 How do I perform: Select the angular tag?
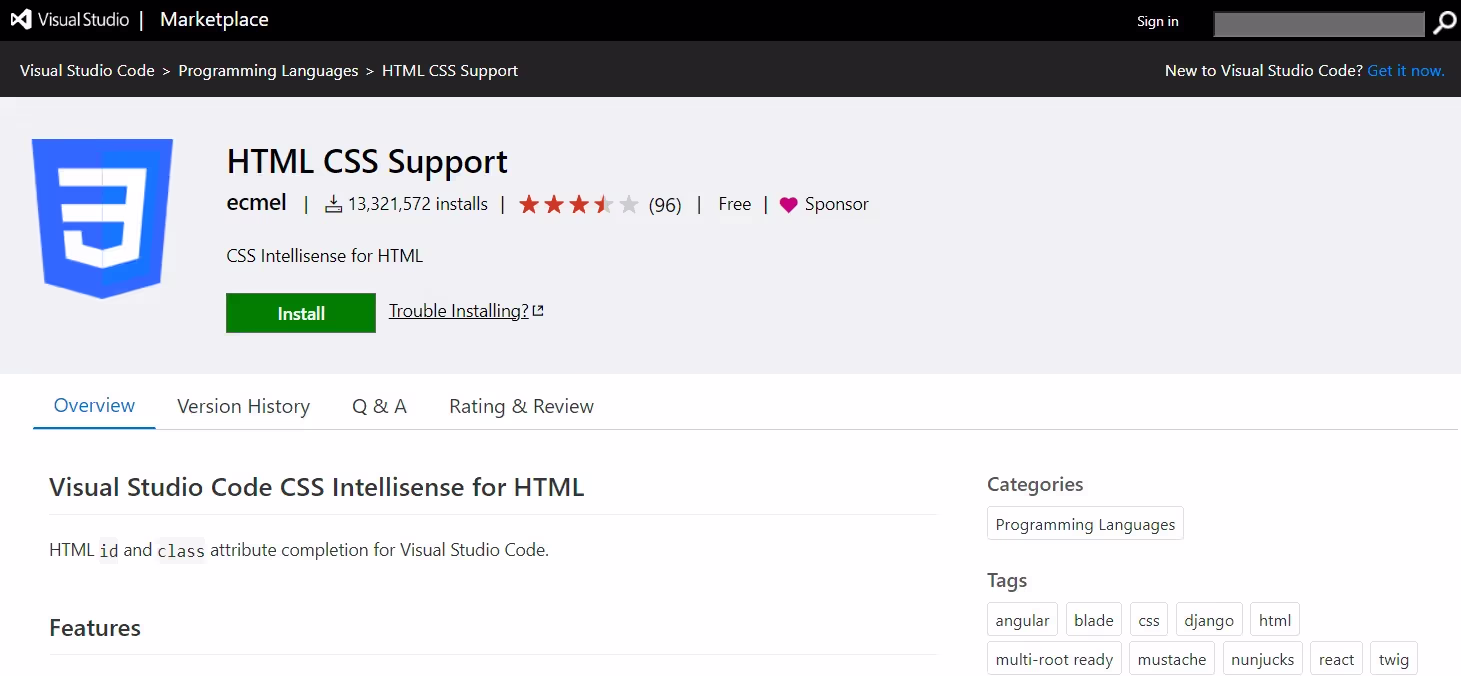click(1022, 620)
